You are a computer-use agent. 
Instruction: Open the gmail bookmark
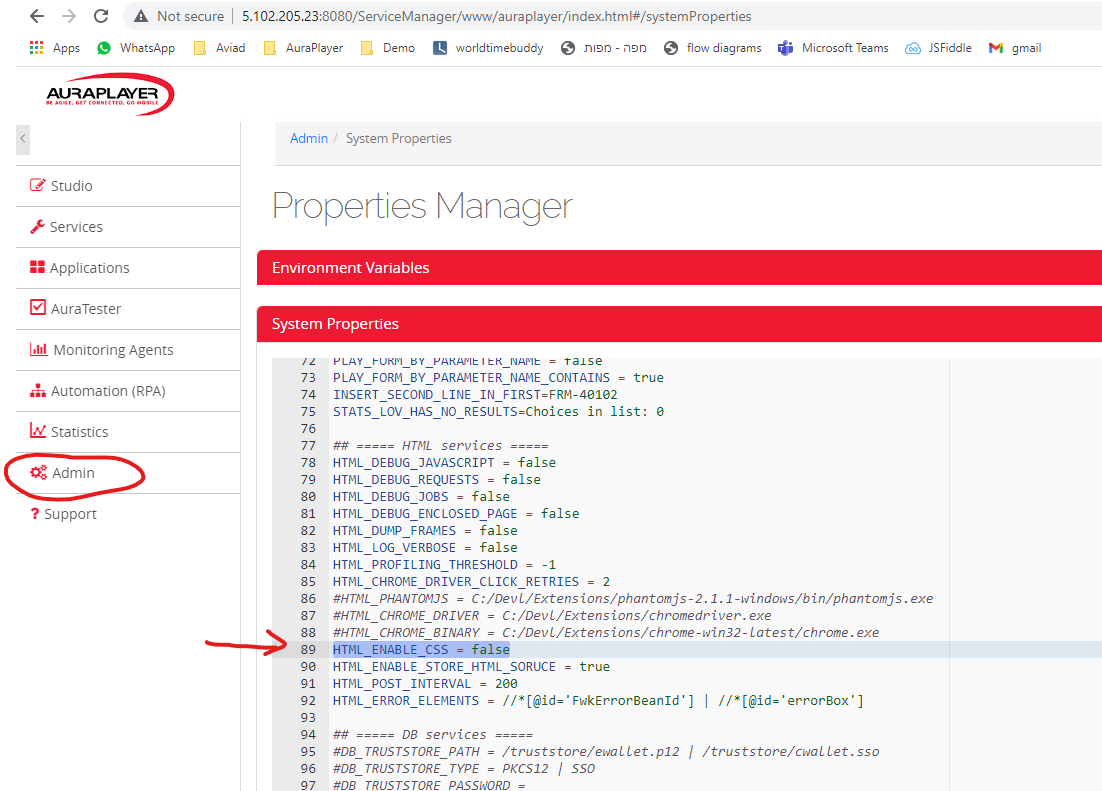point(1015,48)
